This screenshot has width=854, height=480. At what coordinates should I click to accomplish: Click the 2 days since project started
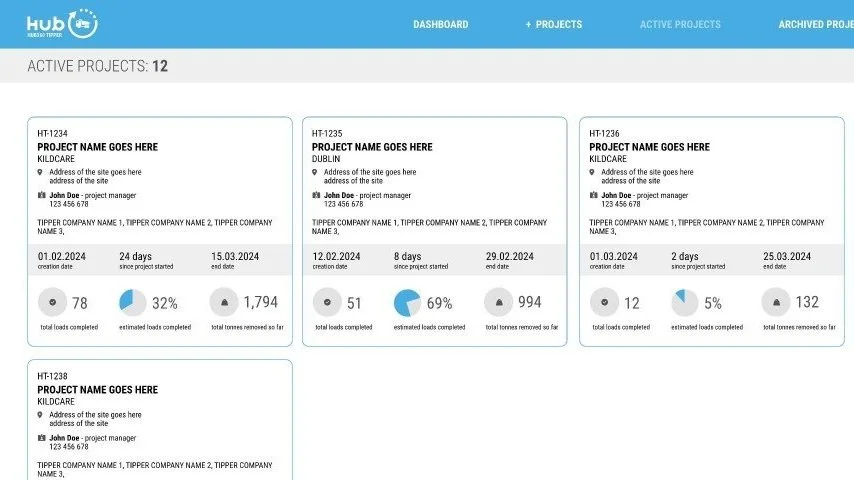click(685, 257)
